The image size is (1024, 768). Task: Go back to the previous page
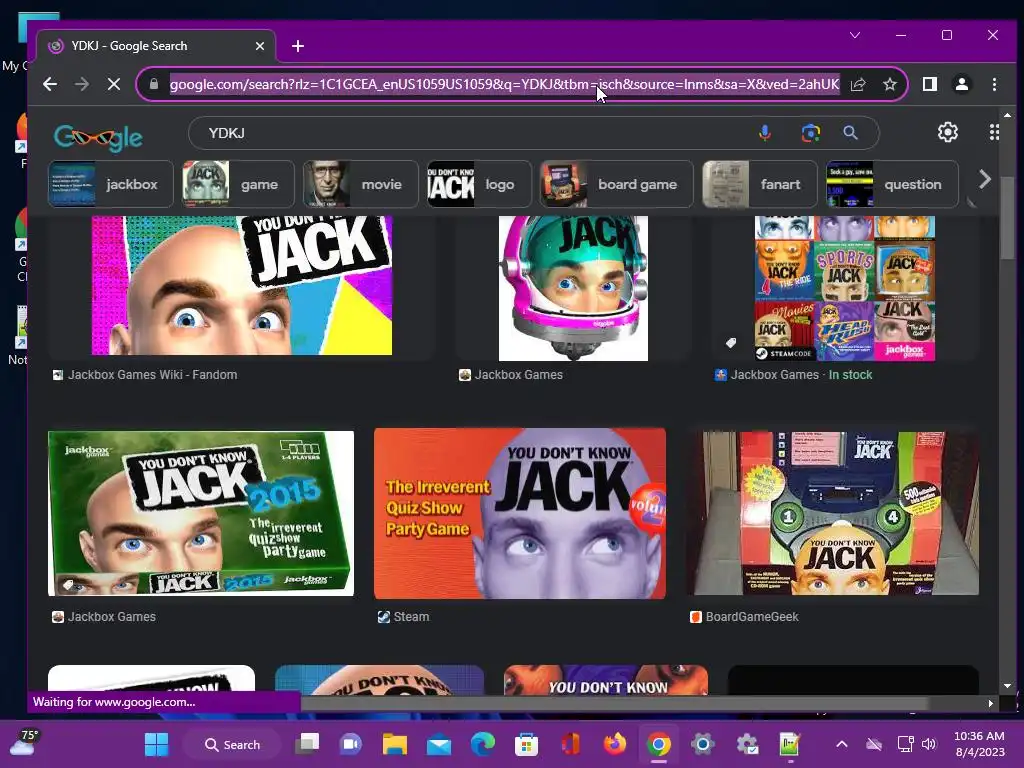[x=50, y=84]
